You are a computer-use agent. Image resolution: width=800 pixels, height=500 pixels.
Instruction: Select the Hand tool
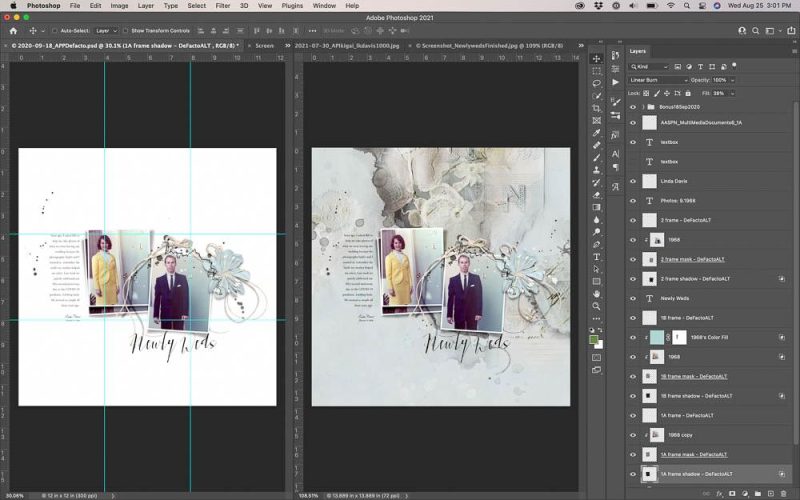point(596,294)
